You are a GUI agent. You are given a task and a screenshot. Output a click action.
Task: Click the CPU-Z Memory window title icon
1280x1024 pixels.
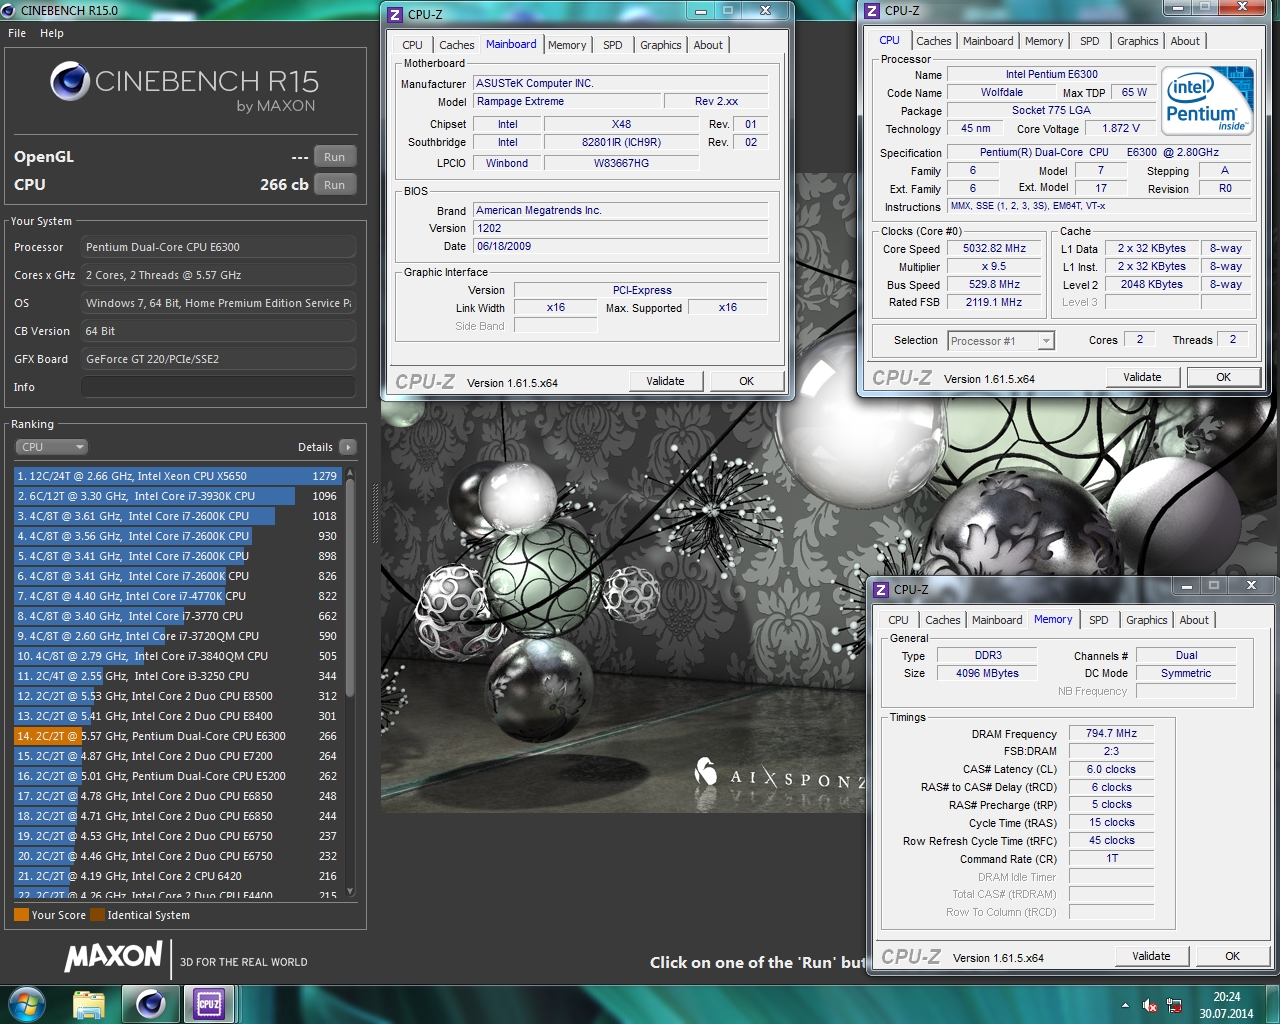pyautogui.click(x=881, y=589)
